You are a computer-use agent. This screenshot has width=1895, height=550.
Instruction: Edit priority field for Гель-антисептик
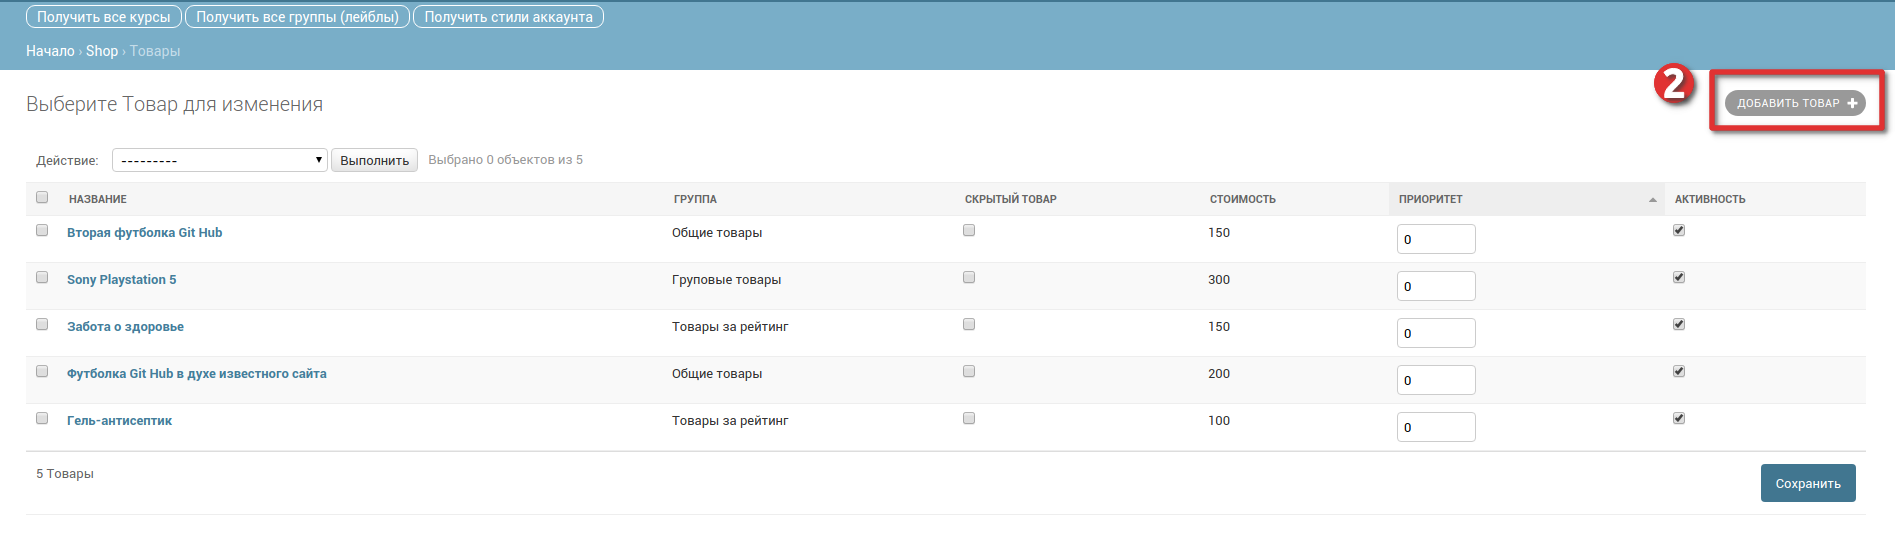pyautogui.click(x=1436, y=427)
